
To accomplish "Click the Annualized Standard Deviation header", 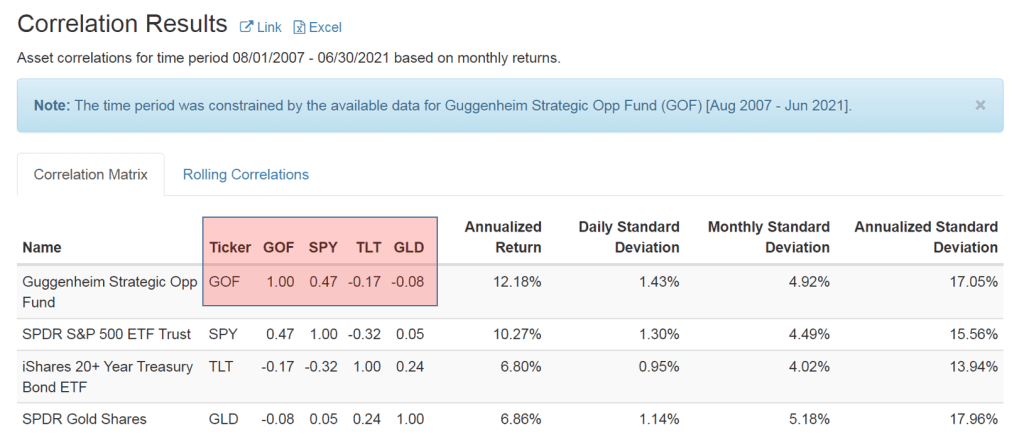I will click(x=925, y=237).
